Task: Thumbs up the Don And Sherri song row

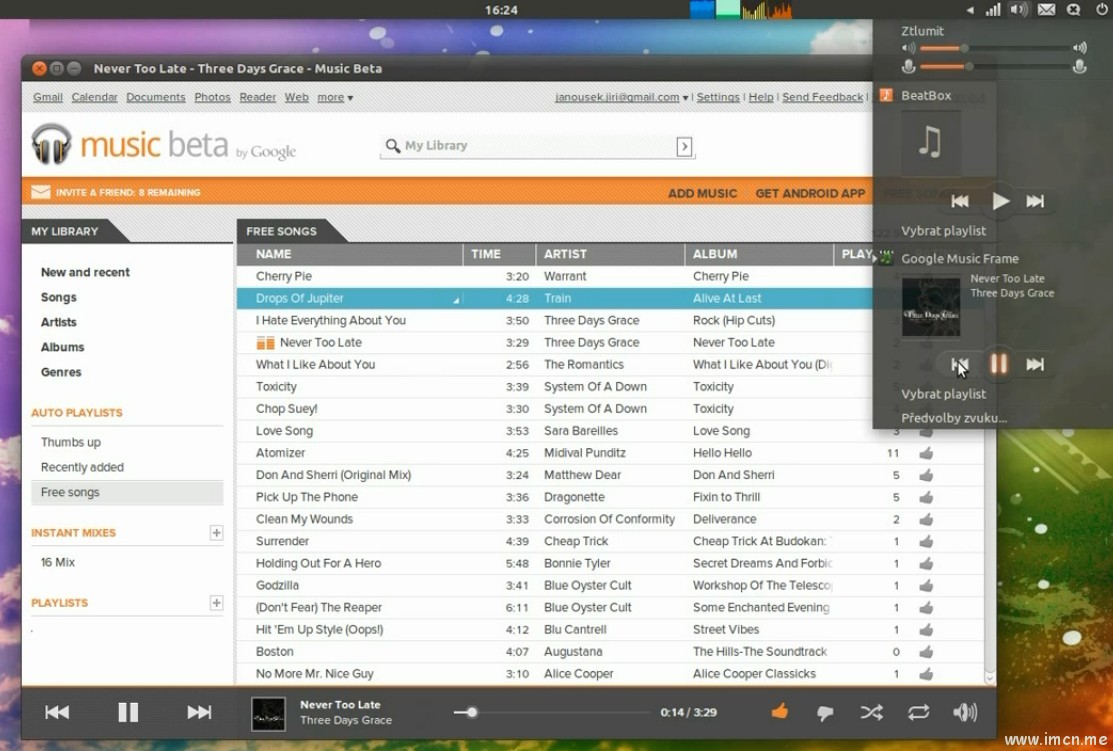Action: [x=926, y=475]
